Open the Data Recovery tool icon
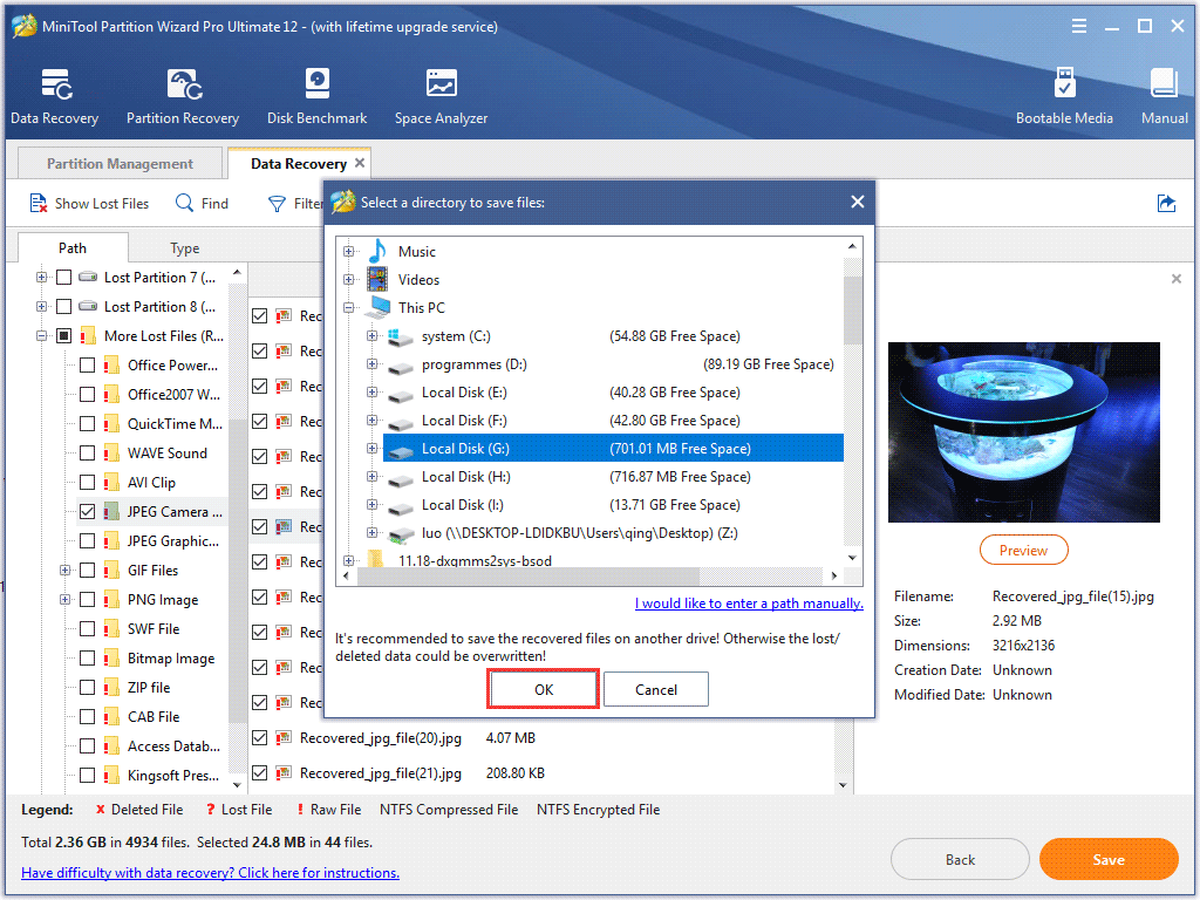The image size is (1200, 900). coord(54,86)
